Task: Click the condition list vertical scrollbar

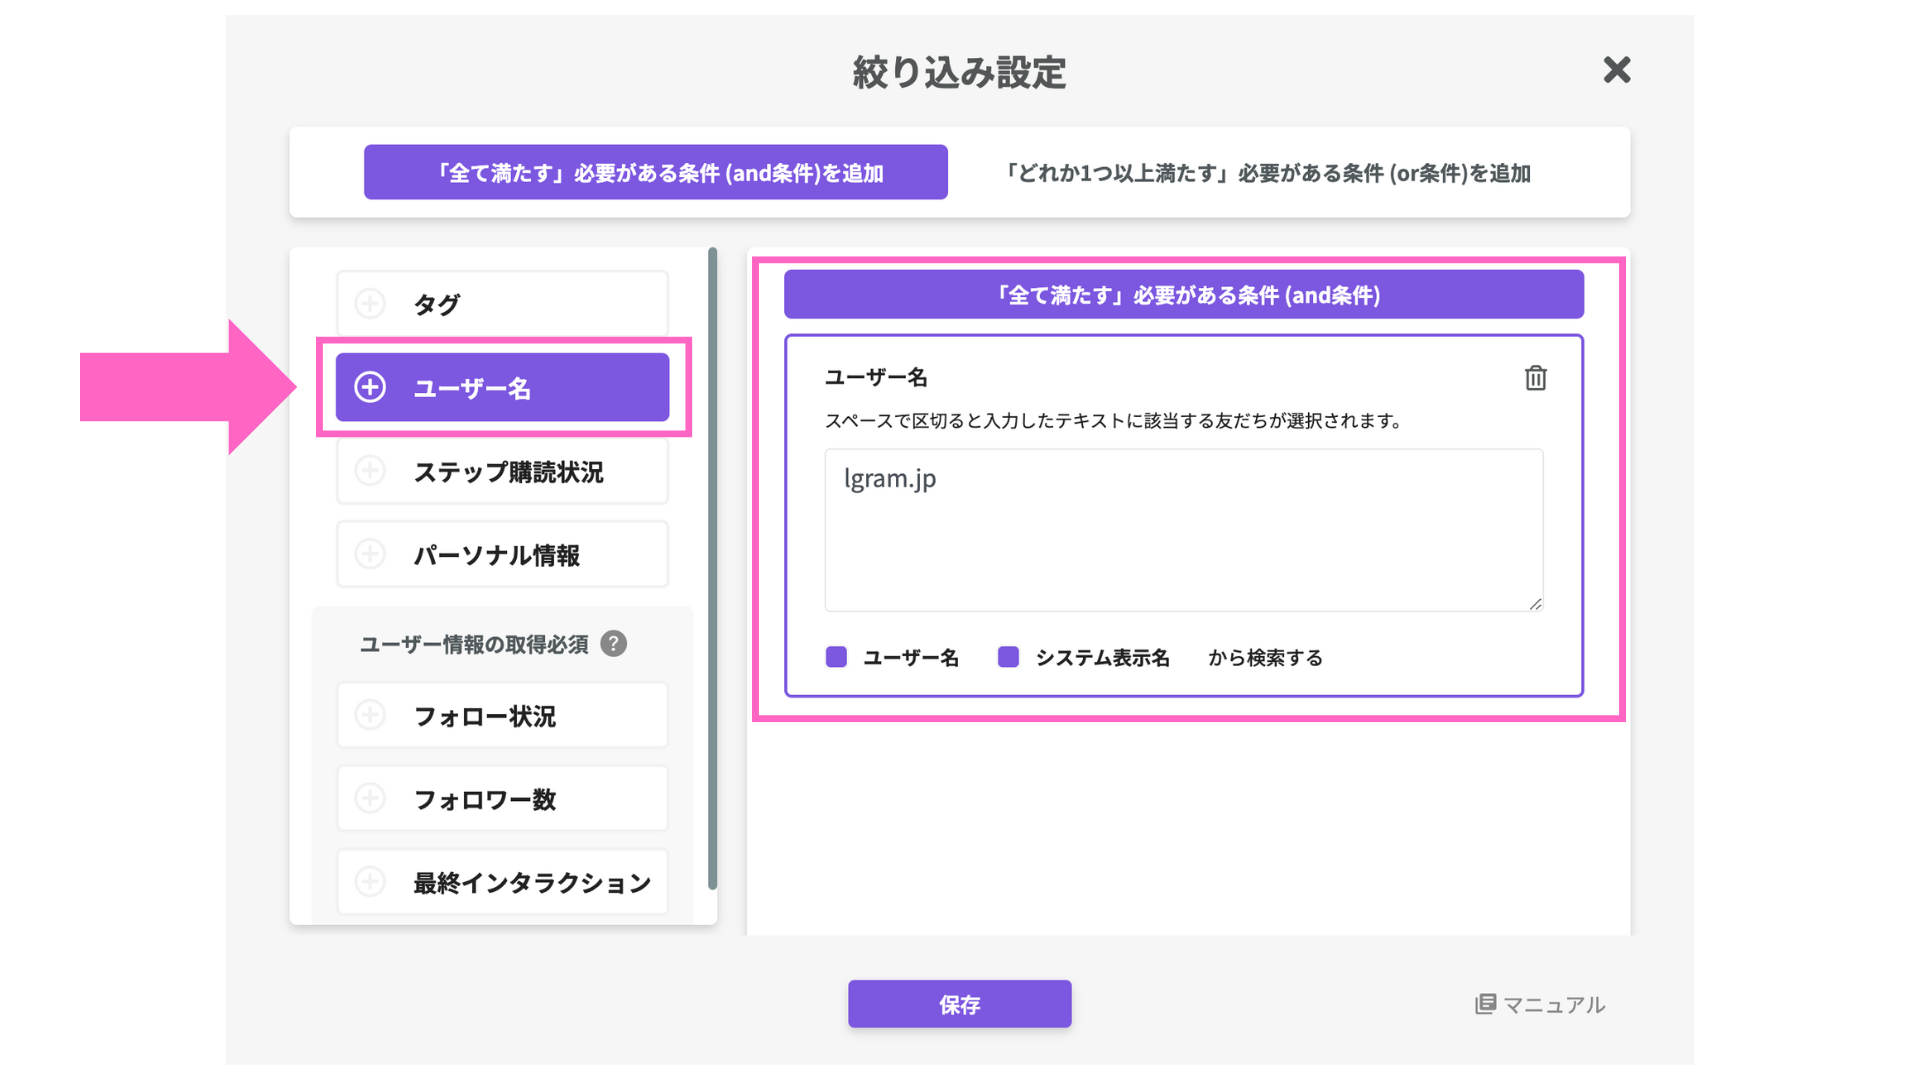Action: [x=712, y=570]
